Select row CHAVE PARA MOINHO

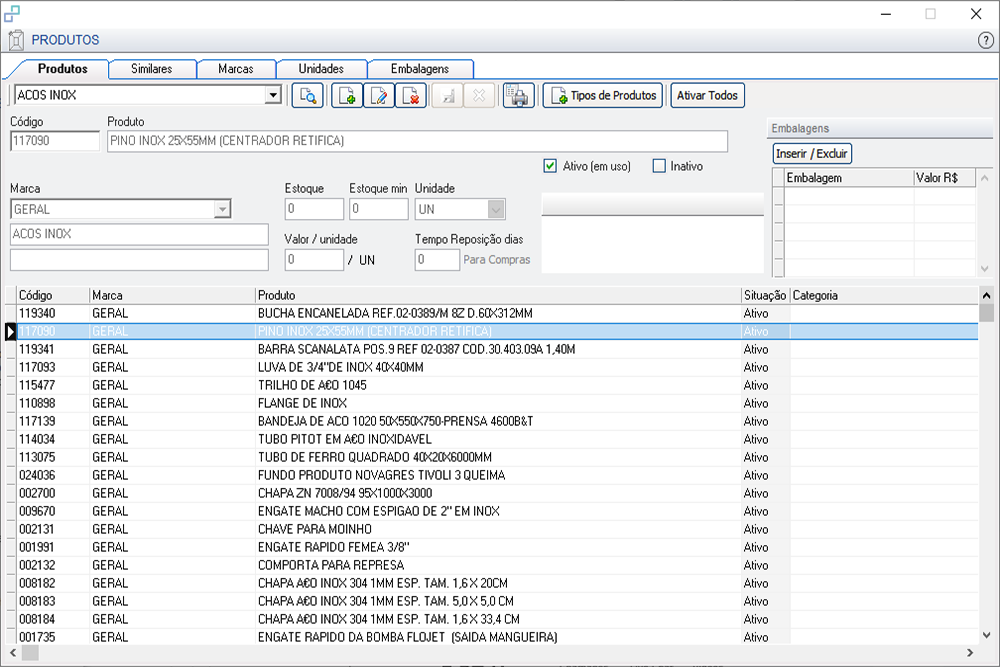point(497,529)
